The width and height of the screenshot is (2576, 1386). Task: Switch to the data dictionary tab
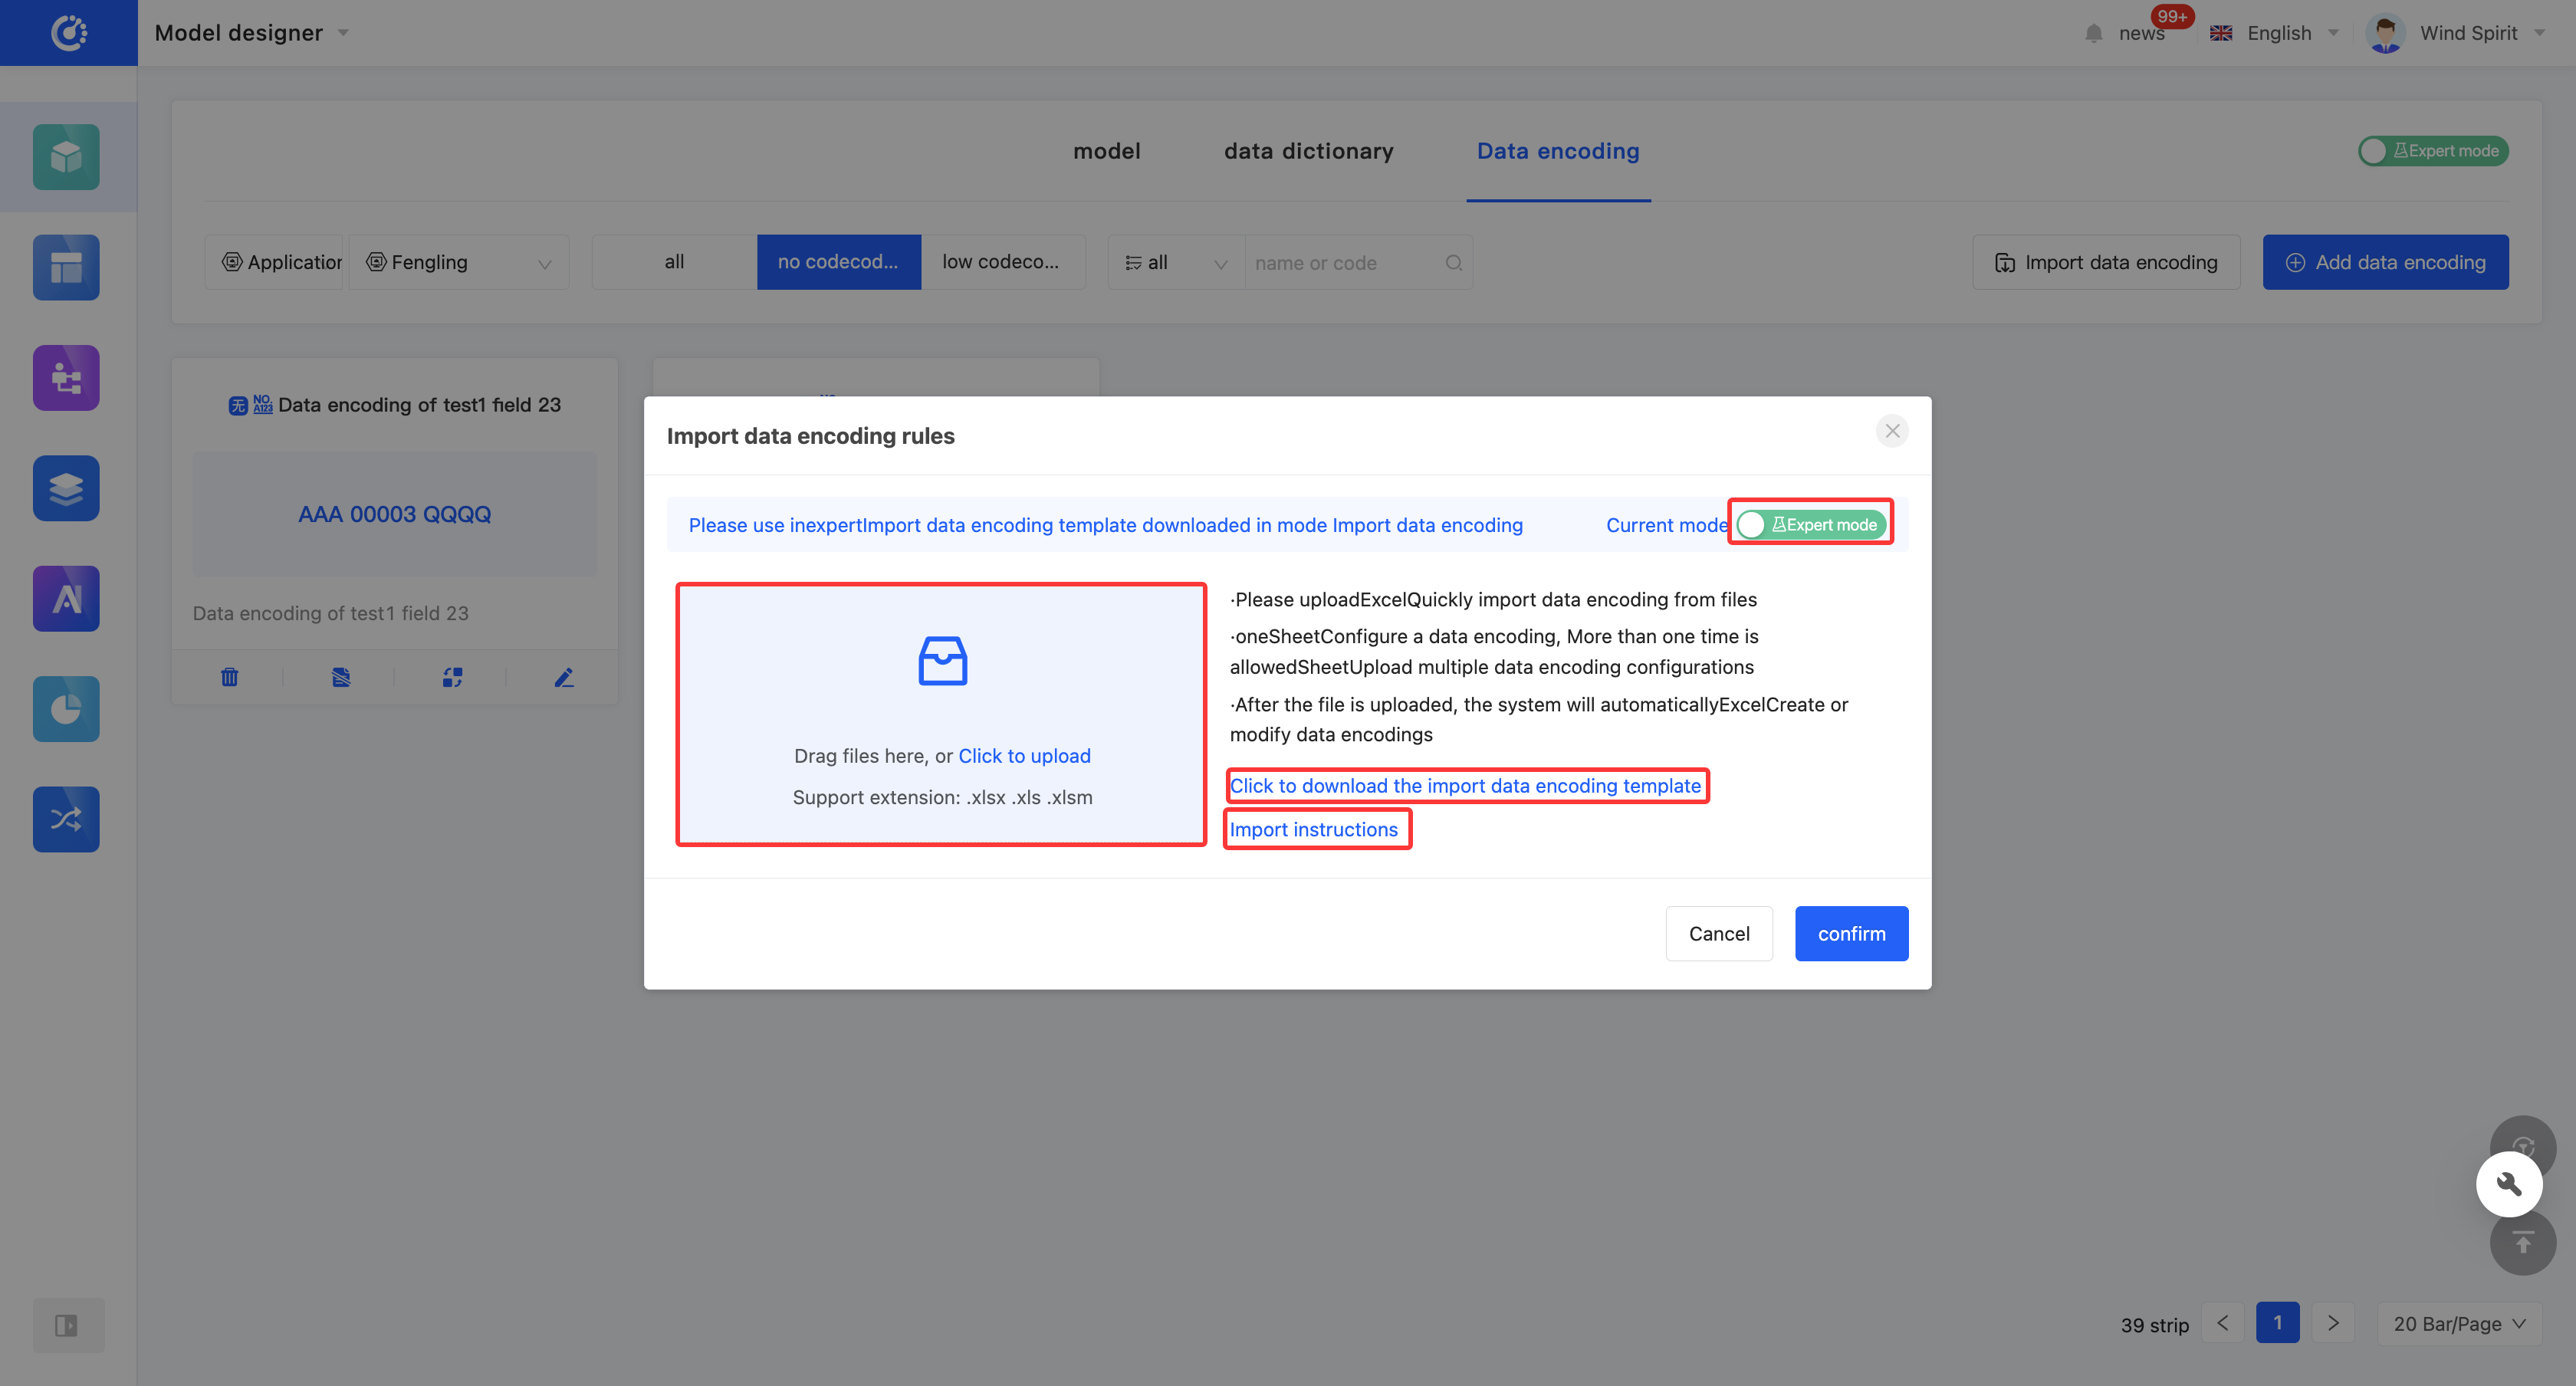[x=1308, y=151]
